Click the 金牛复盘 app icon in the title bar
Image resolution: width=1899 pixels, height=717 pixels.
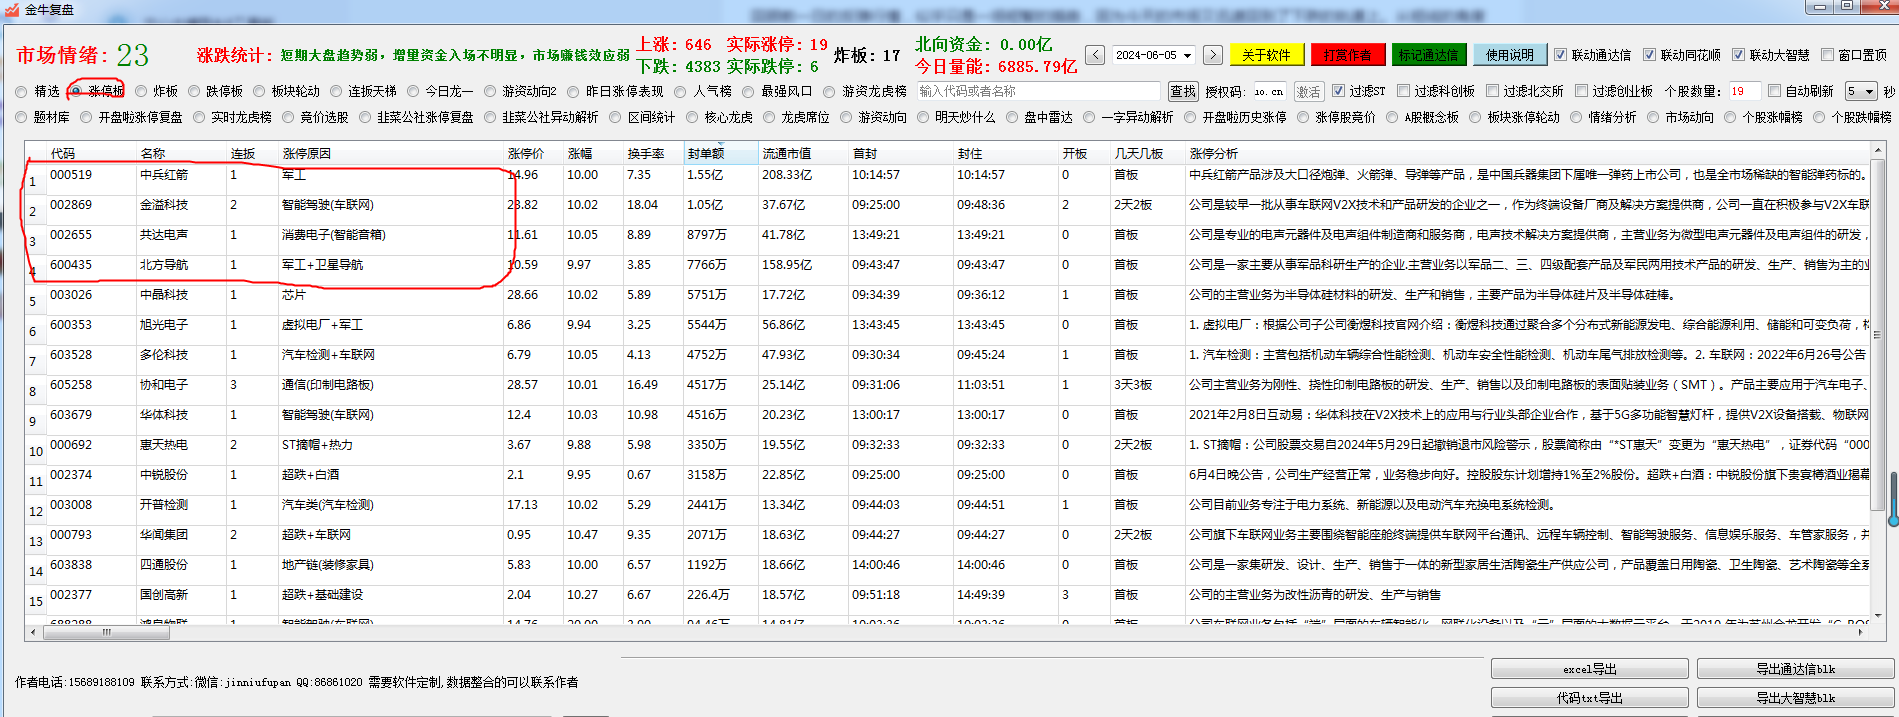click(x=12, y=9)
